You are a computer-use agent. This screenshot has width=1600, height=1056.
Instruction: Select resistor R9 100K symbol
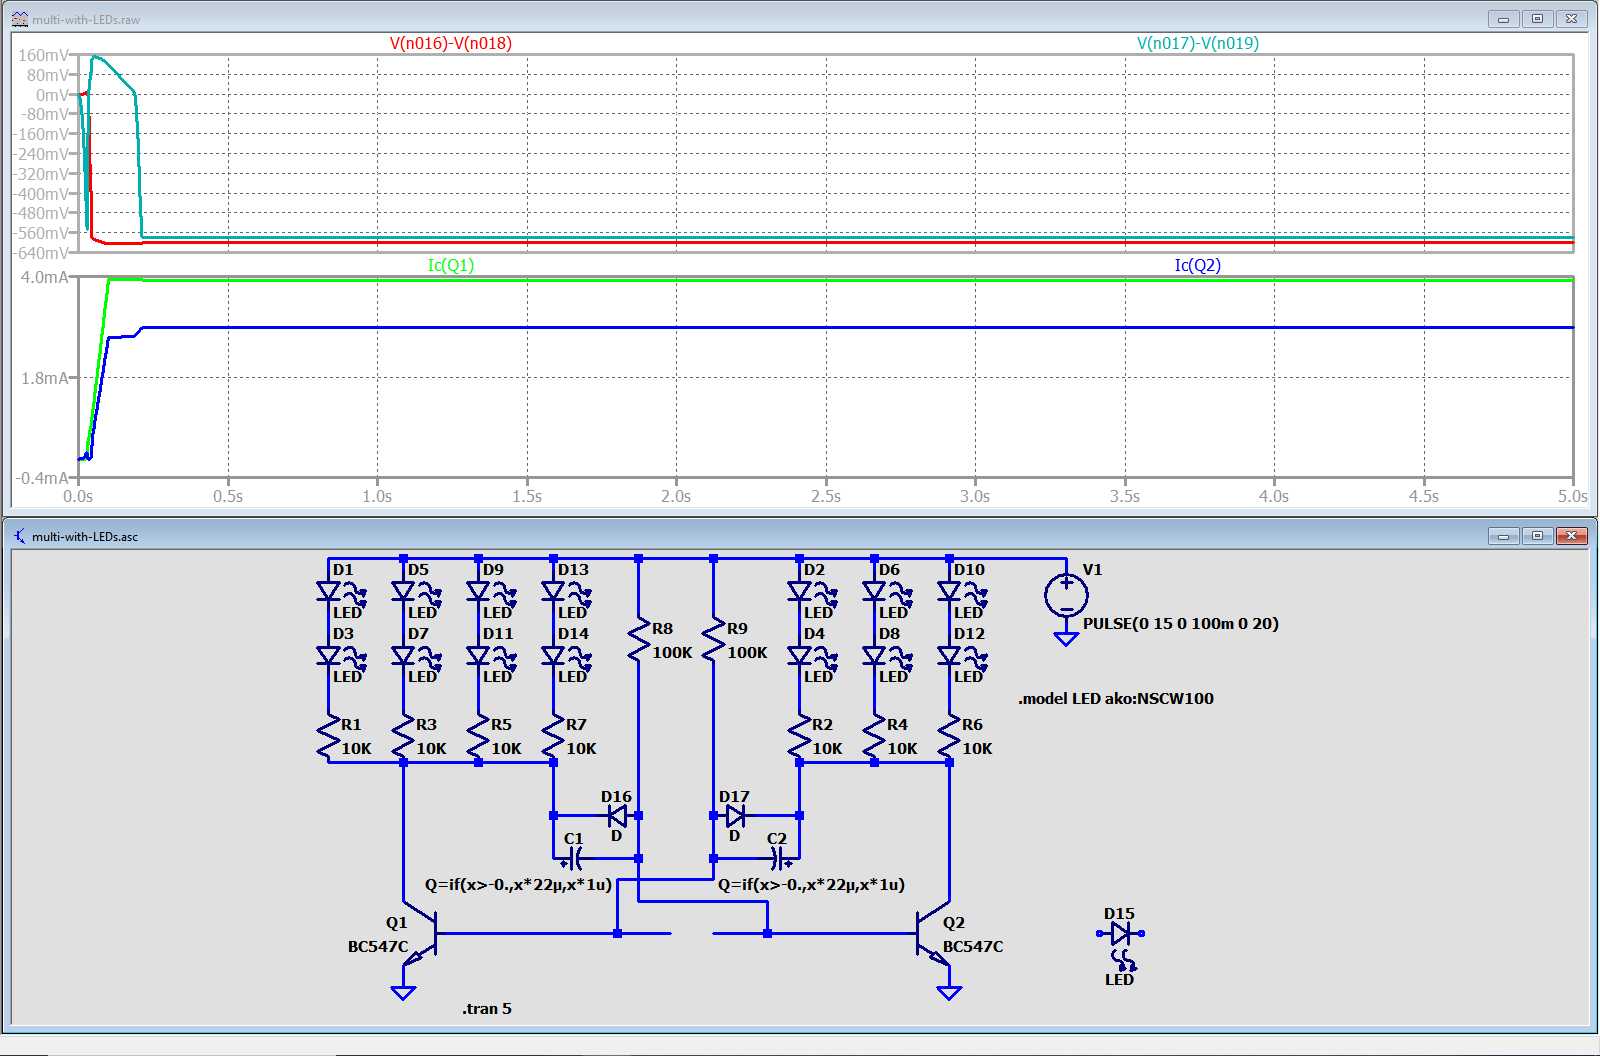coord(713,640)
